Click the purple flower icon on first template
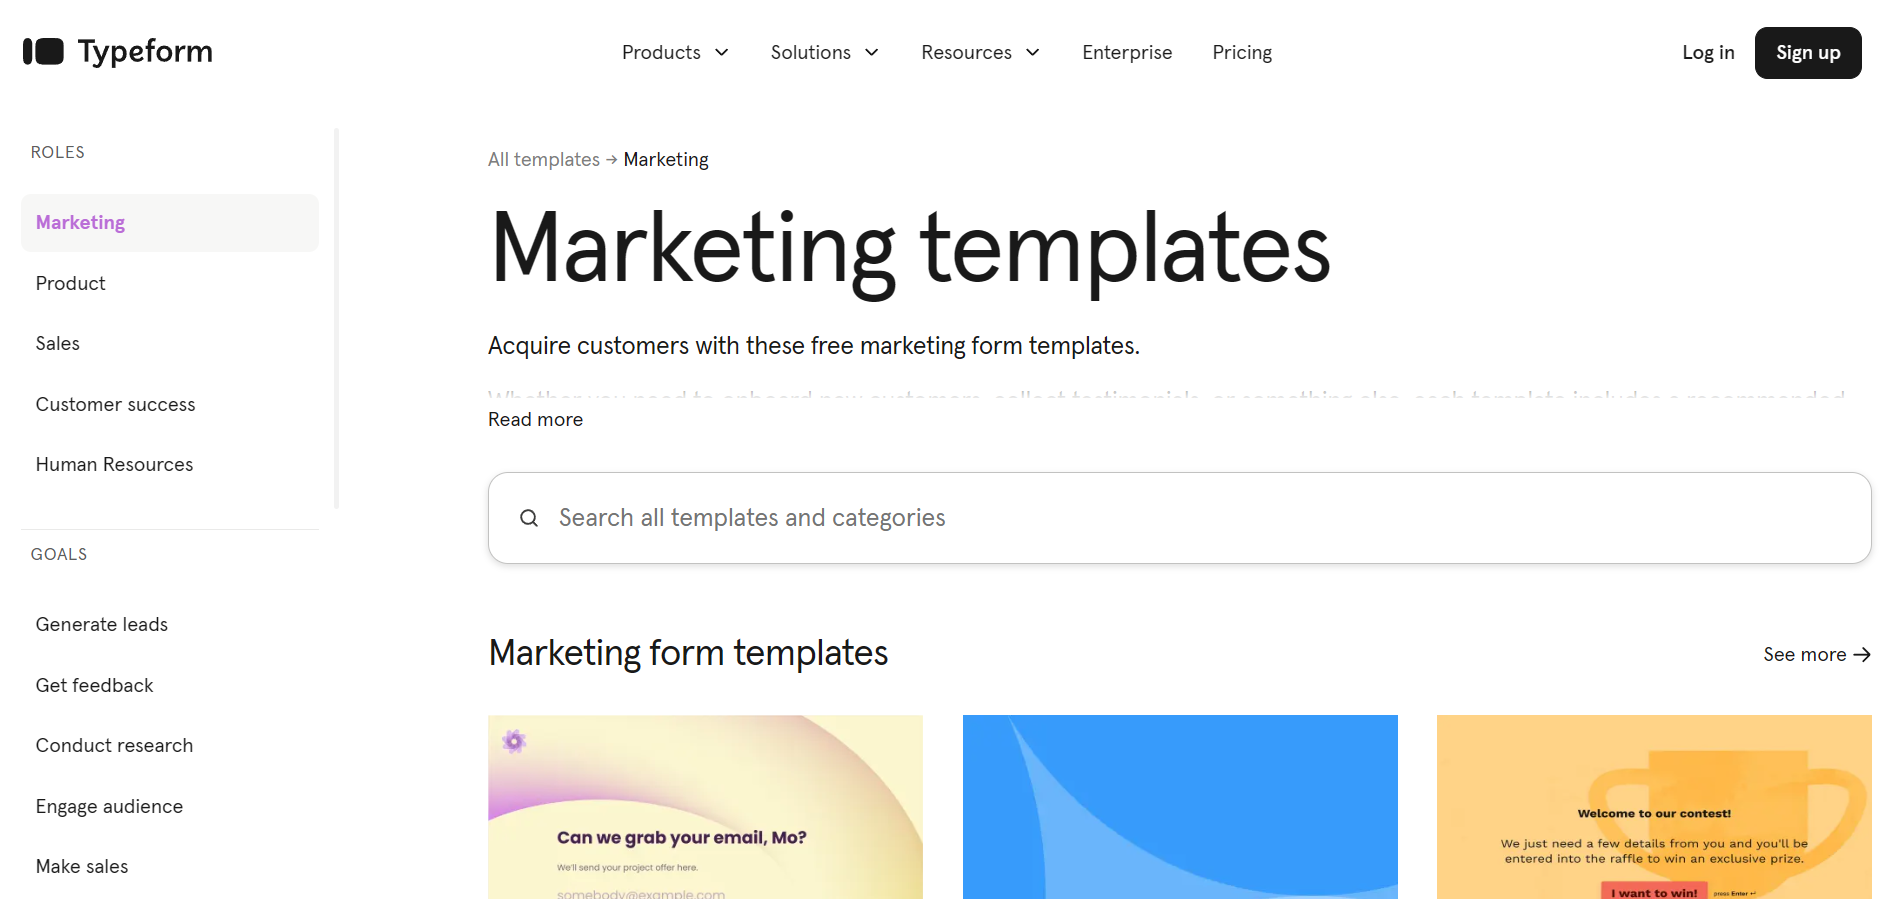Screen dimensions: 1884x899 tap(514, 741)
